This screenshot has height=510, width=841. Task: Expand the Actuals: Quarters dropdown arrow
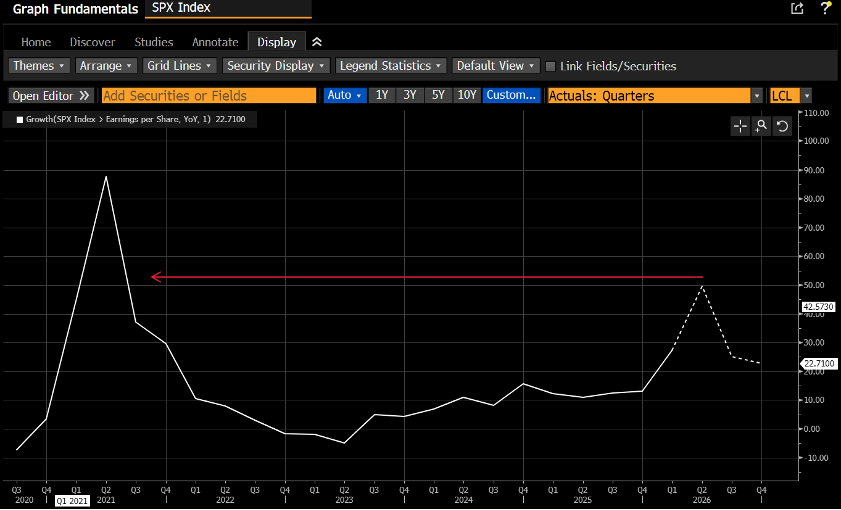[x=756, y=96]
